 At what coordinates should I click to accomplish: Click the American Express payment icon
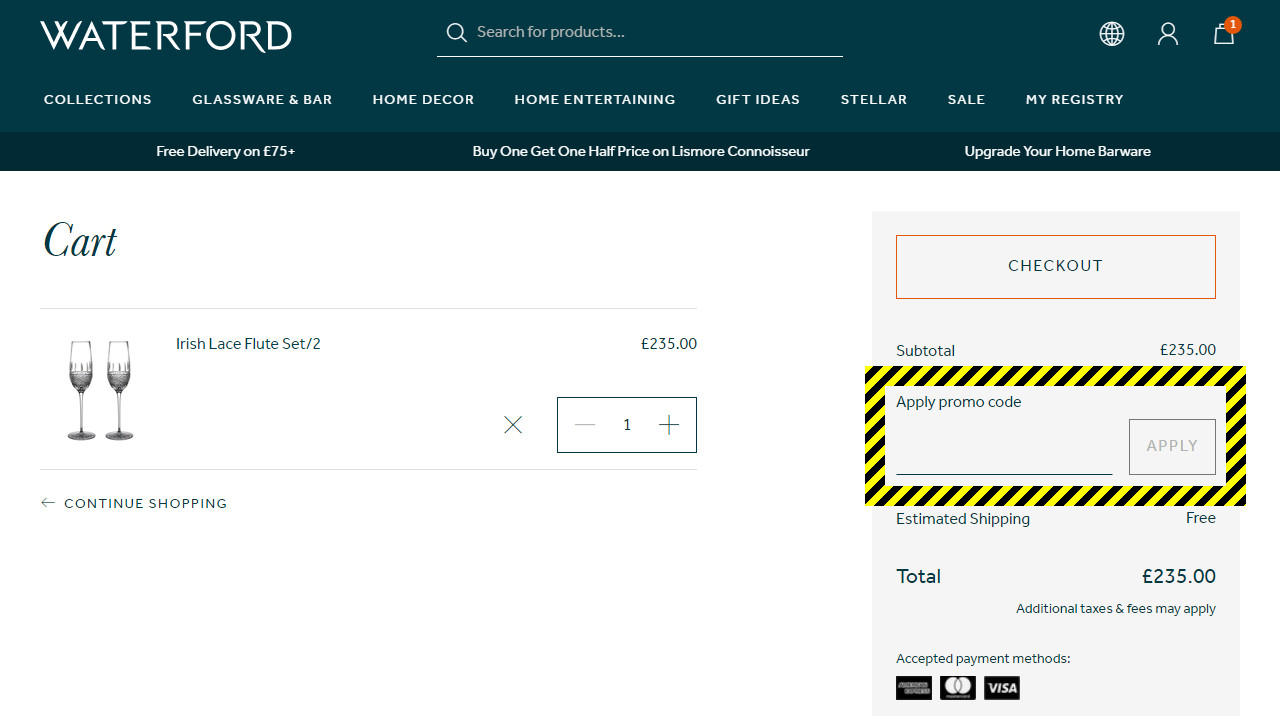tap(914, 688)
